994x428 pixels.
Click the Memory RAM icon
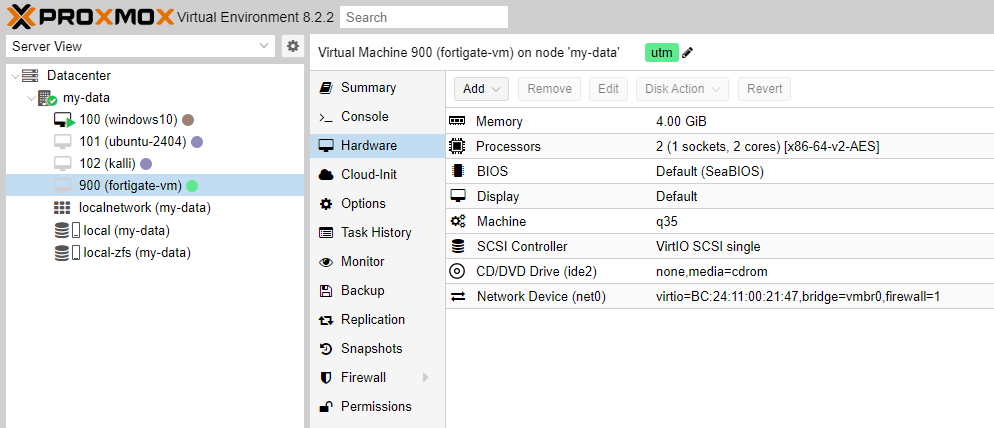coord(457,121)
